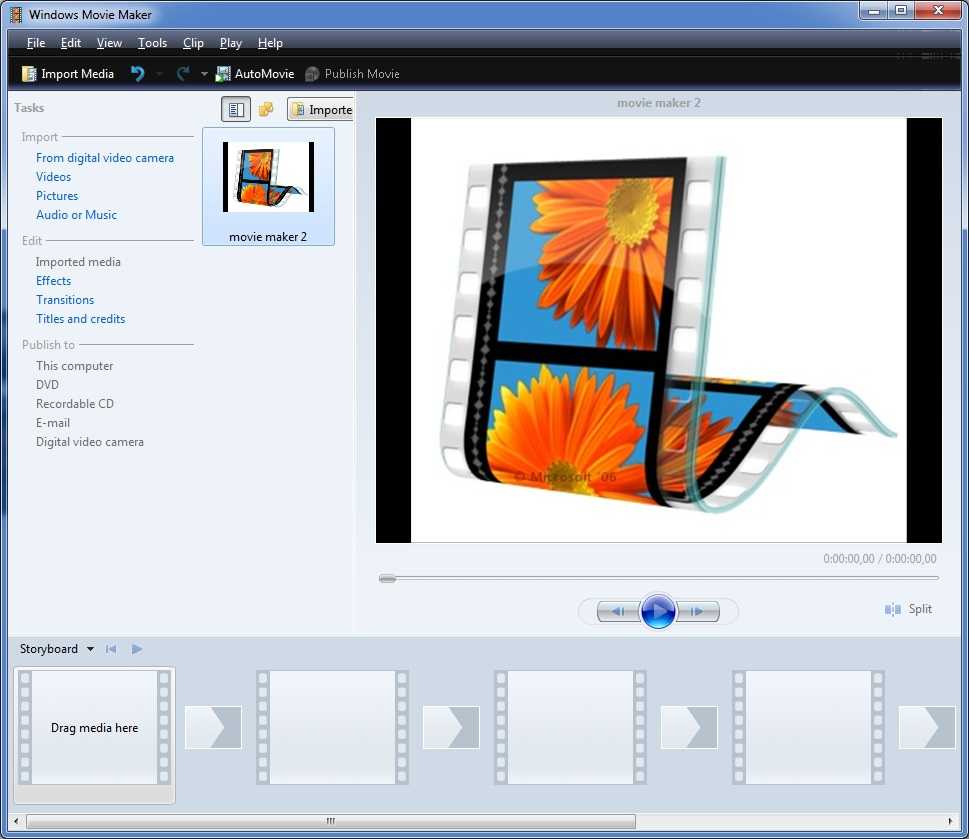Select the second empty storyboard frame
The image size is (969, 839).
click(332, 728)
